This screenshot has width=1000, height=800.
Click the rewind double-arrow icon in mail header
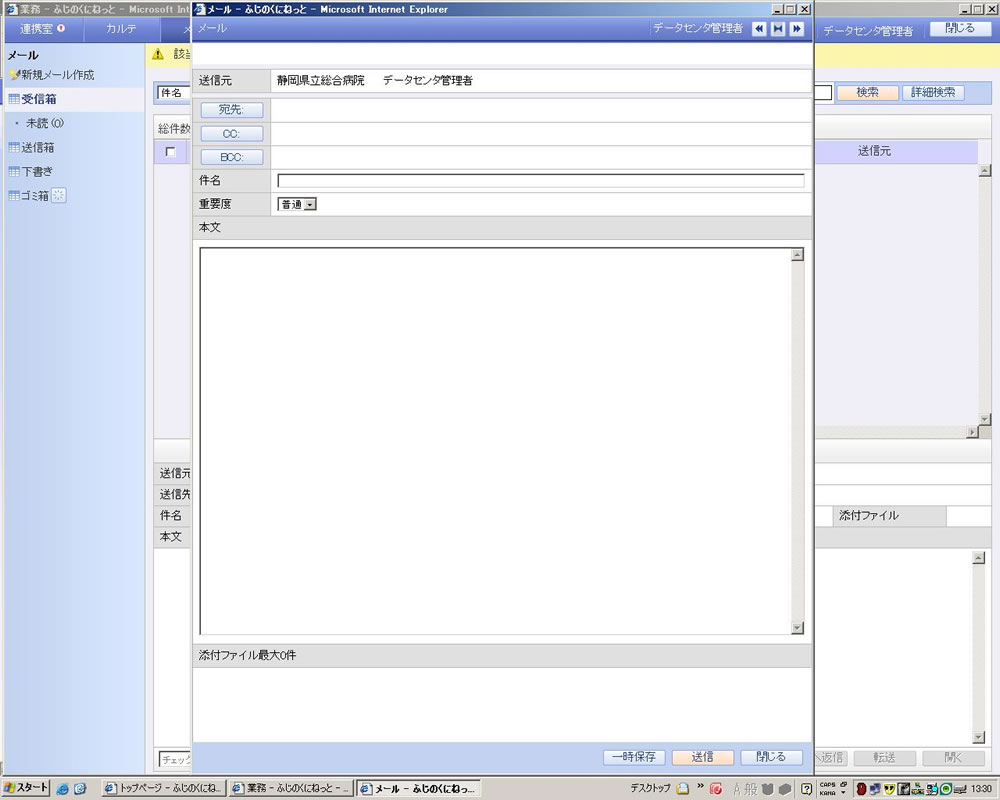759,29
